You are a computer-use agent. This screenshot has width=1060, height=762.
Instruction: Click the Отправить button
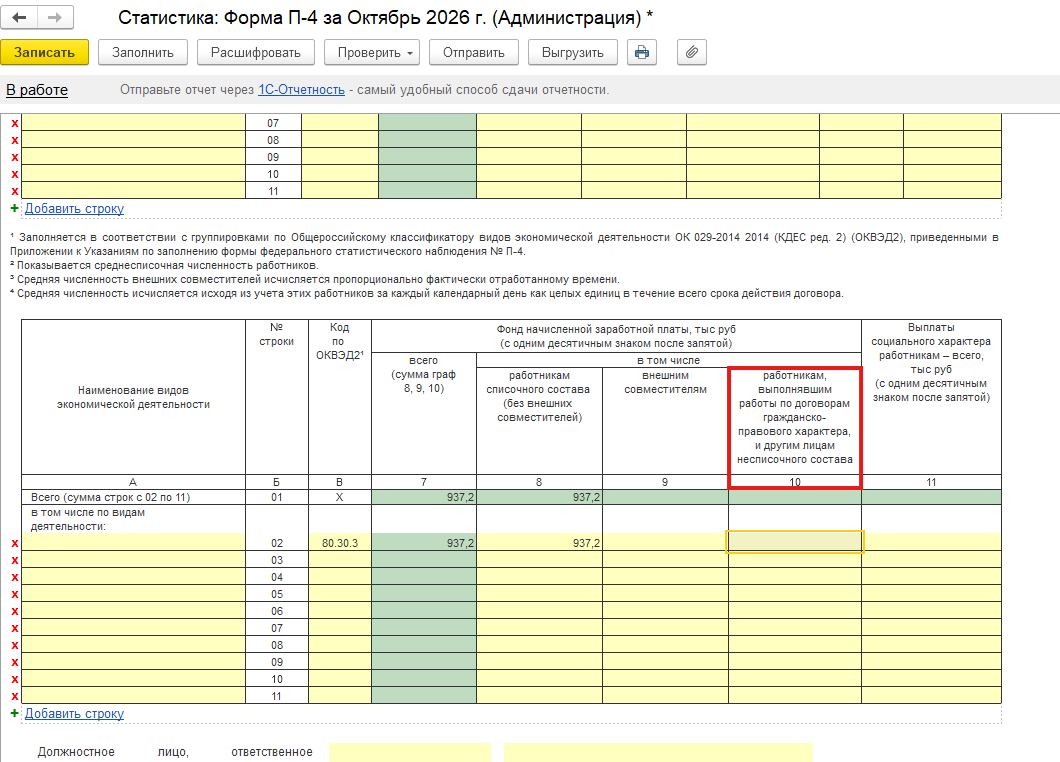(x=474, y=52)
